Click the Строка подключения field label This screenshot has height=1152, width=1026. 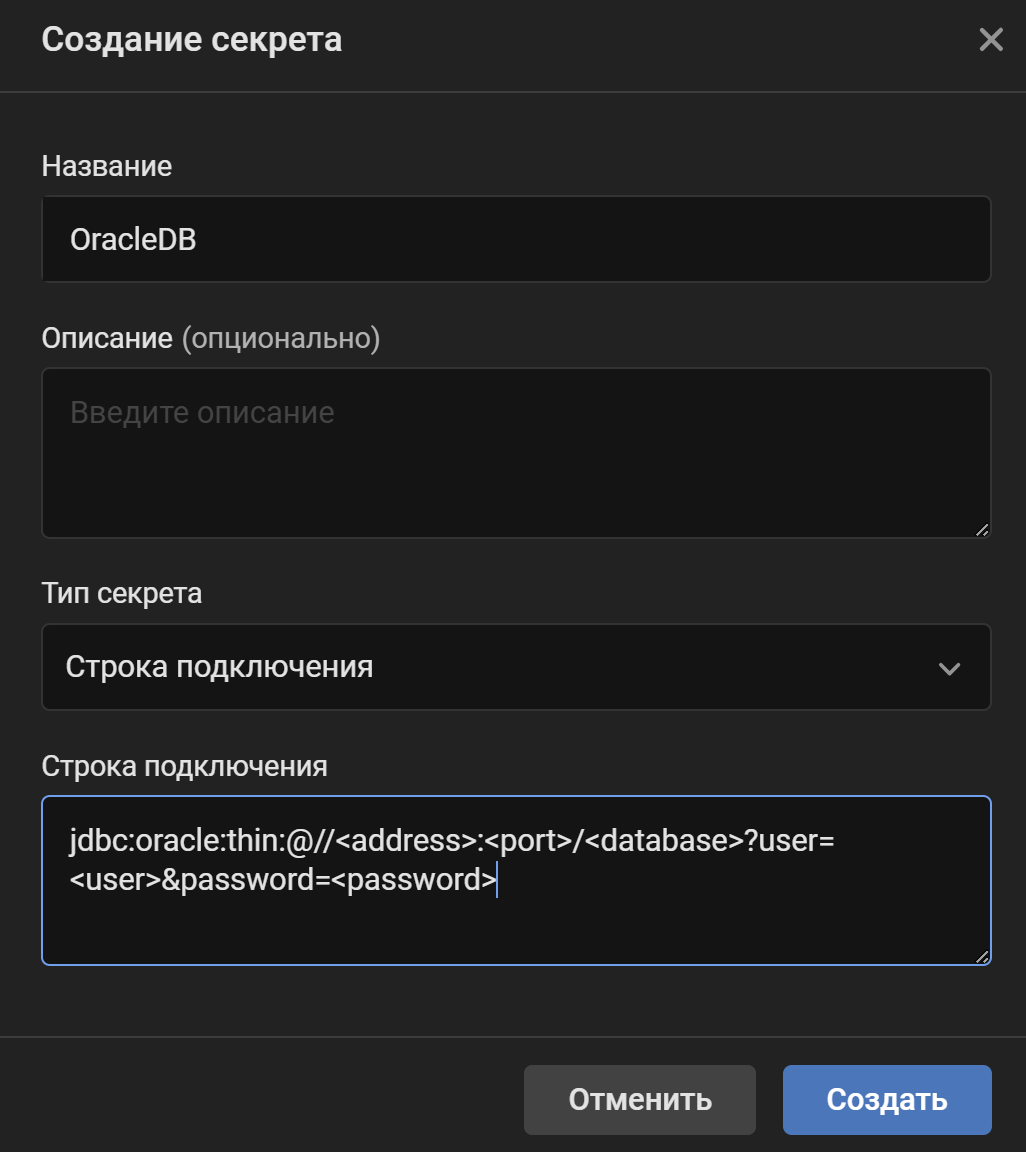coord(185,765)
